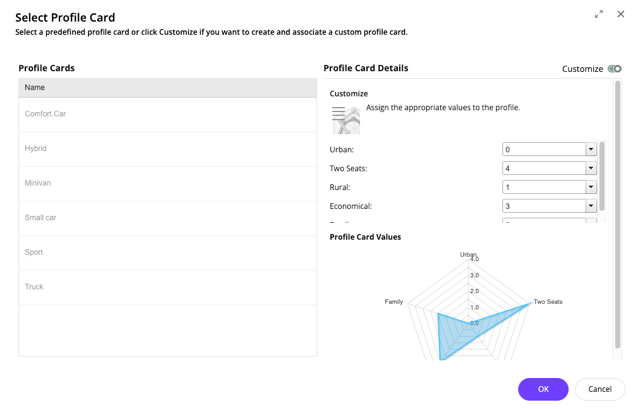Click the expand dialog arrows icon
Screen dimensions: 640x409
point(599,14)
